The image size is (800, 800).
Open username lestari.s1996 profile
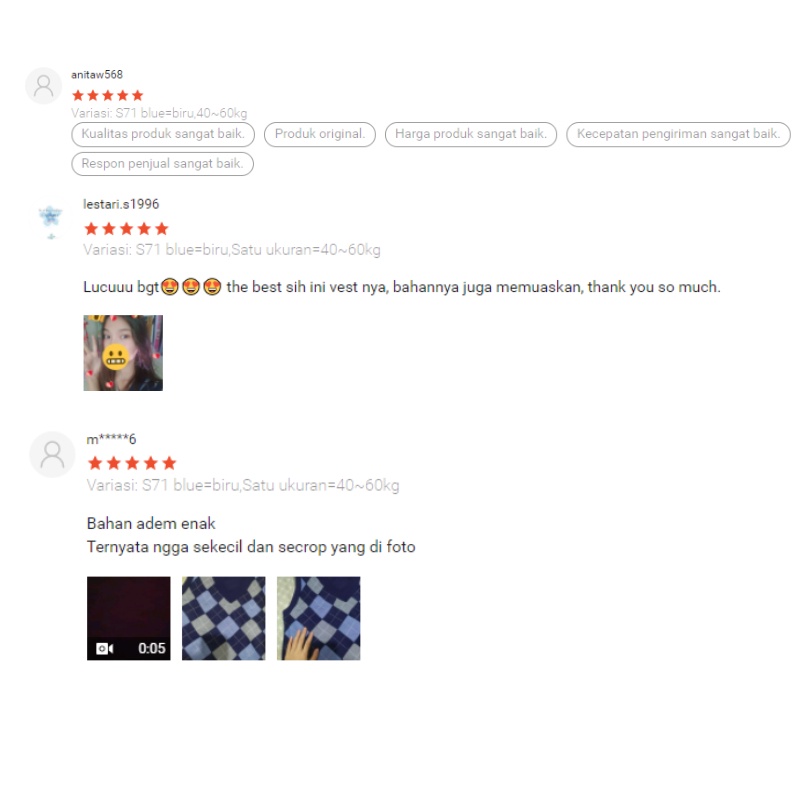121,204
